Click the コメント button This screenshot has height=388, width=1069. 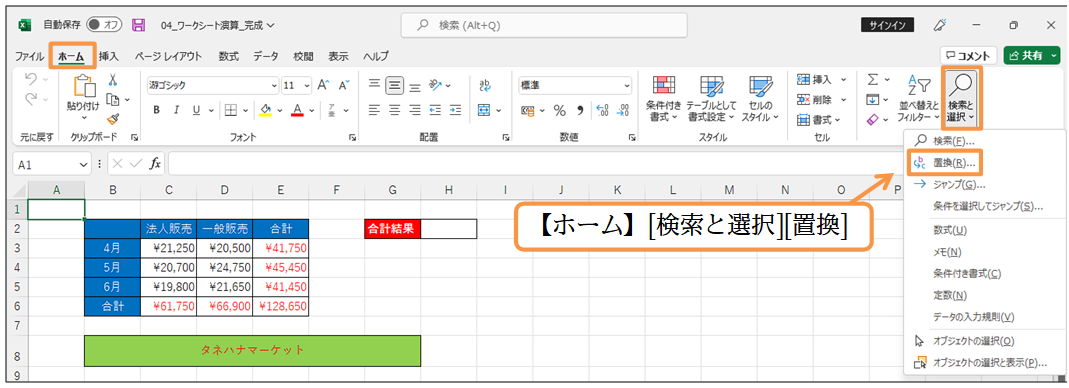tap(969, 55)
